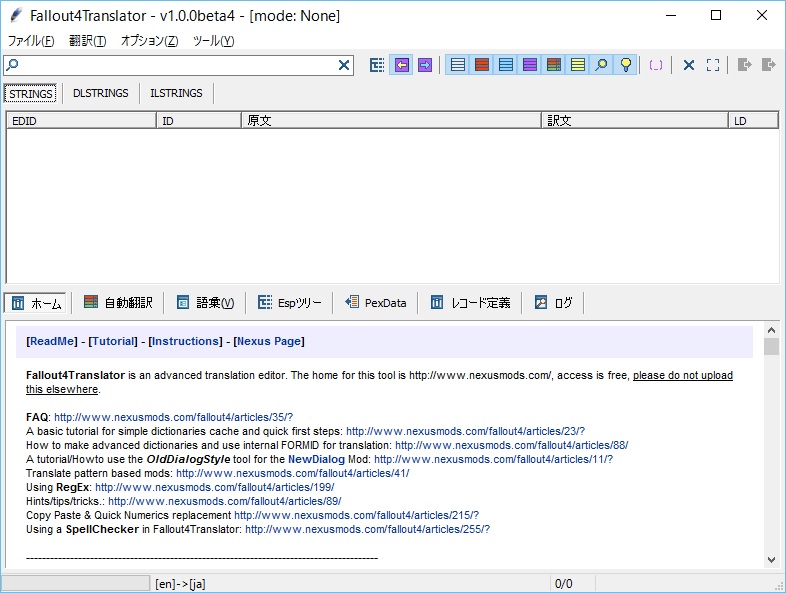Open the ファイル(F) menu
The height and width of the screenshot is (593, 786).
point(32,41)
